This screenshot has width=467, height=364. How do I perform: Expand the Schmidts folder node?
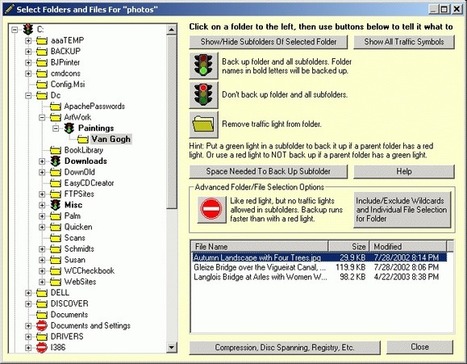pos(42,249)
